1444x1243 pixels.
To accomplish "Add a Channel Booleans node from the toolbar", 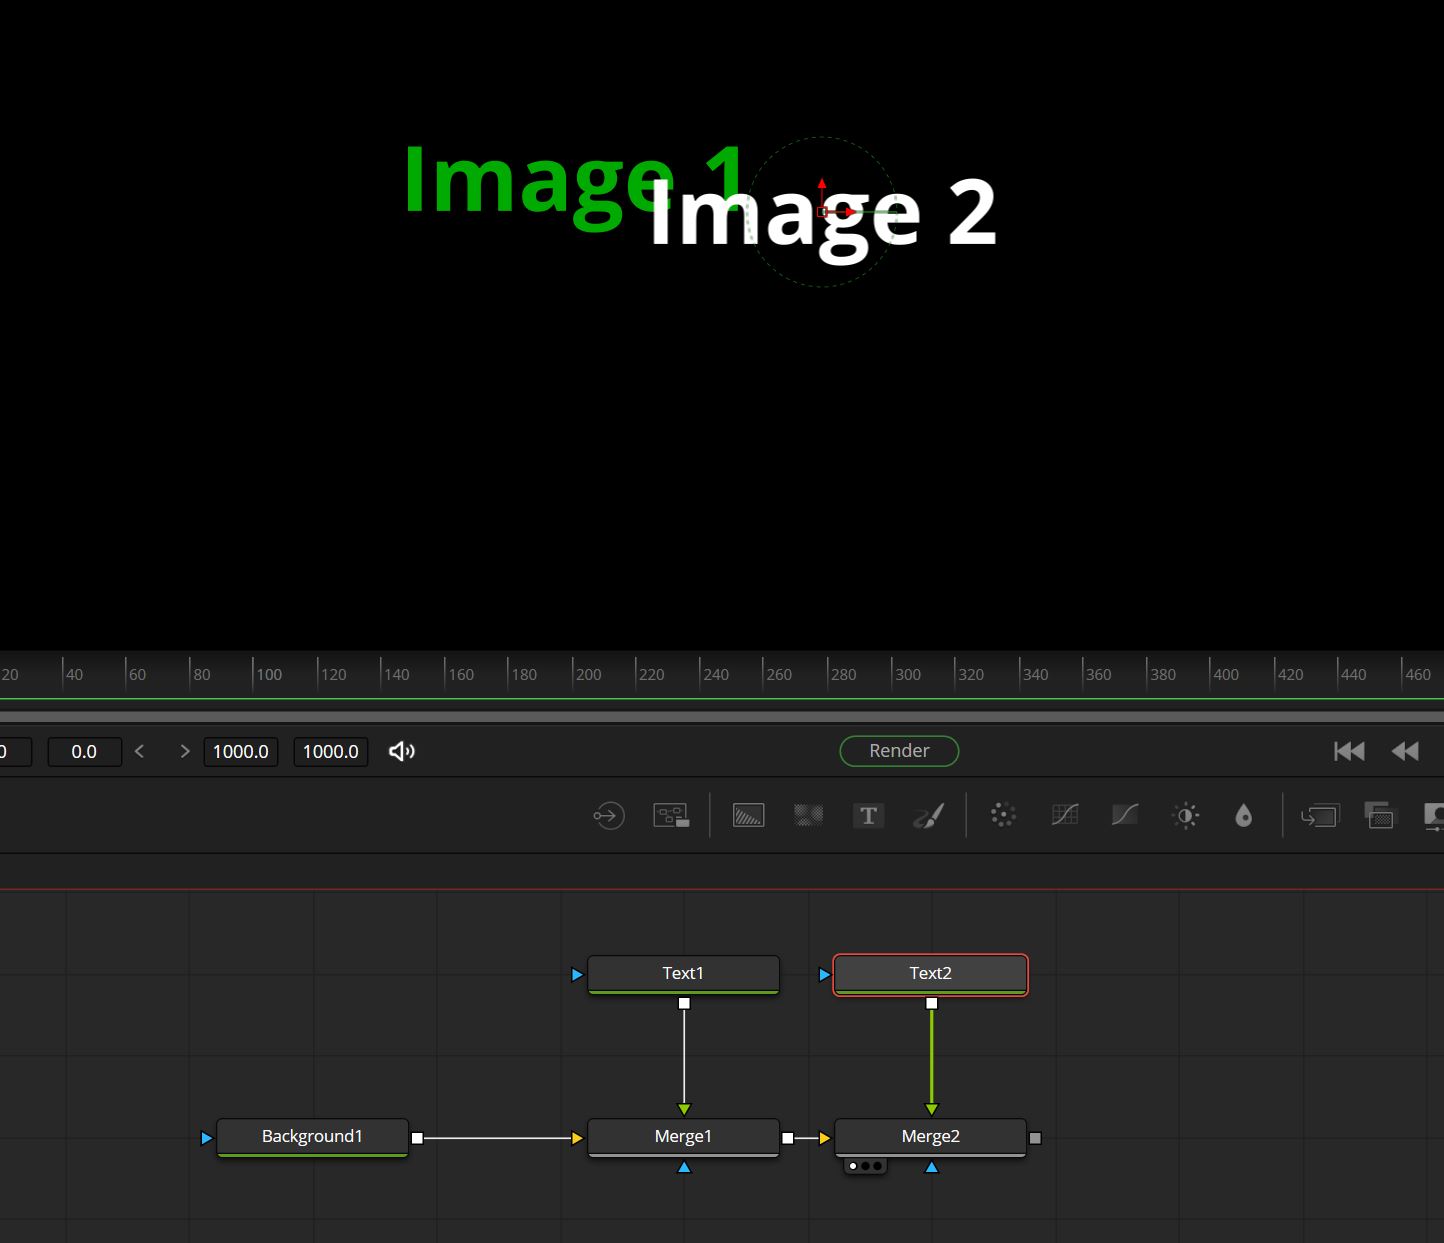I will (1380, 815).
